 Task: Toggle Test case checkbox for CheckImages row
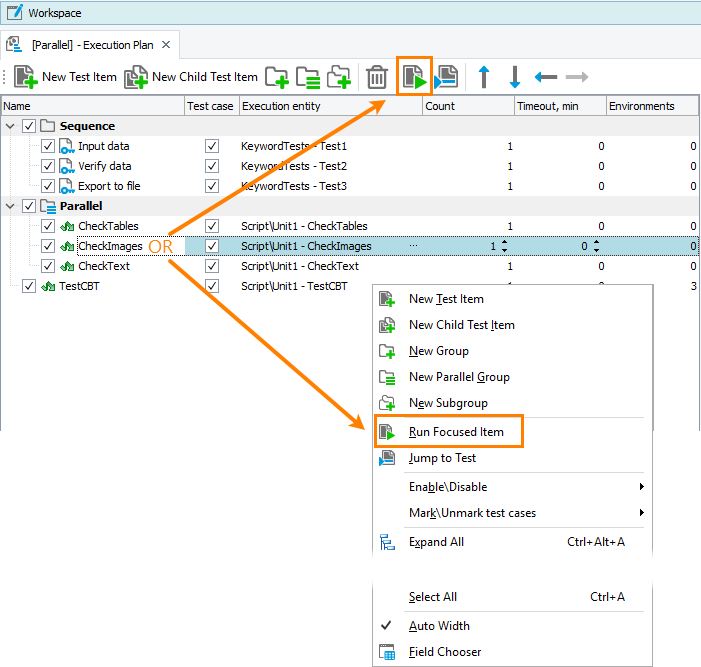point(212,246)
